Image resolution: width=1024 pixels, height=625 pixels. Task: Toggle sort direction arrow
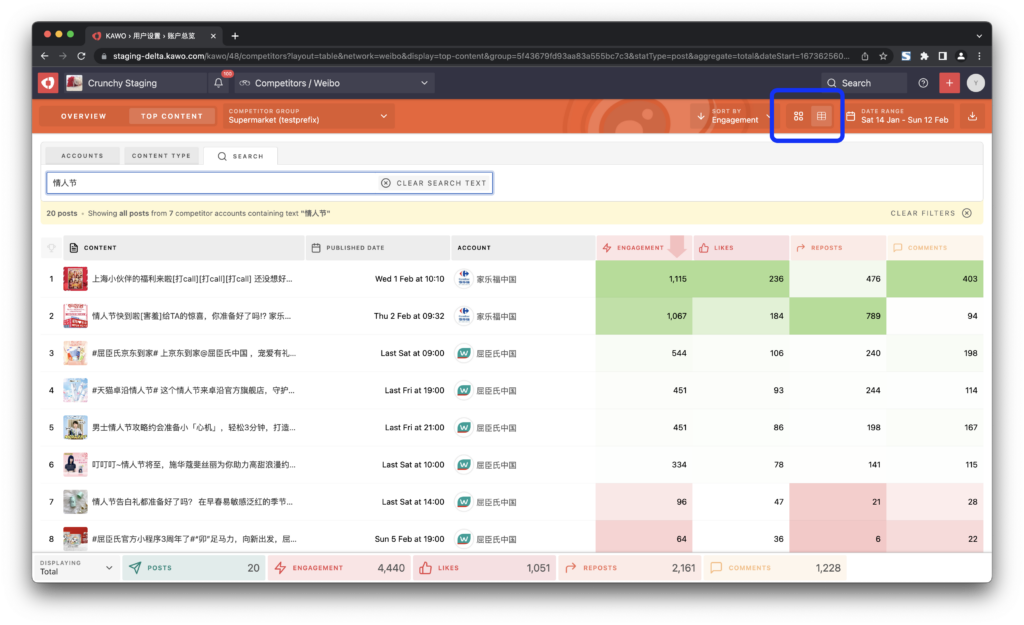click(700, 116)
